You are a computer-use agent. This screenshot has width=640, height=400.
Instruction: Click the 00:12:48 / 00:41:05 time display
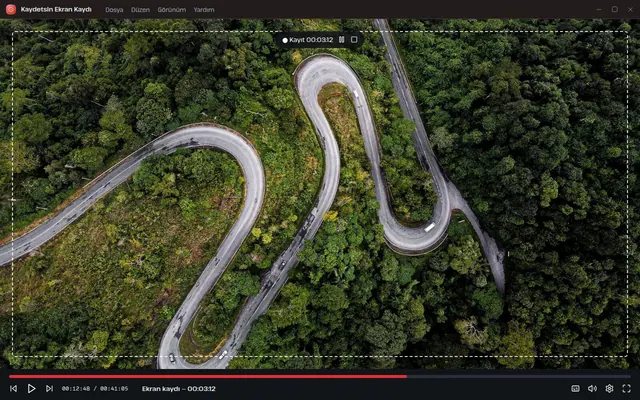click(95, 389)
